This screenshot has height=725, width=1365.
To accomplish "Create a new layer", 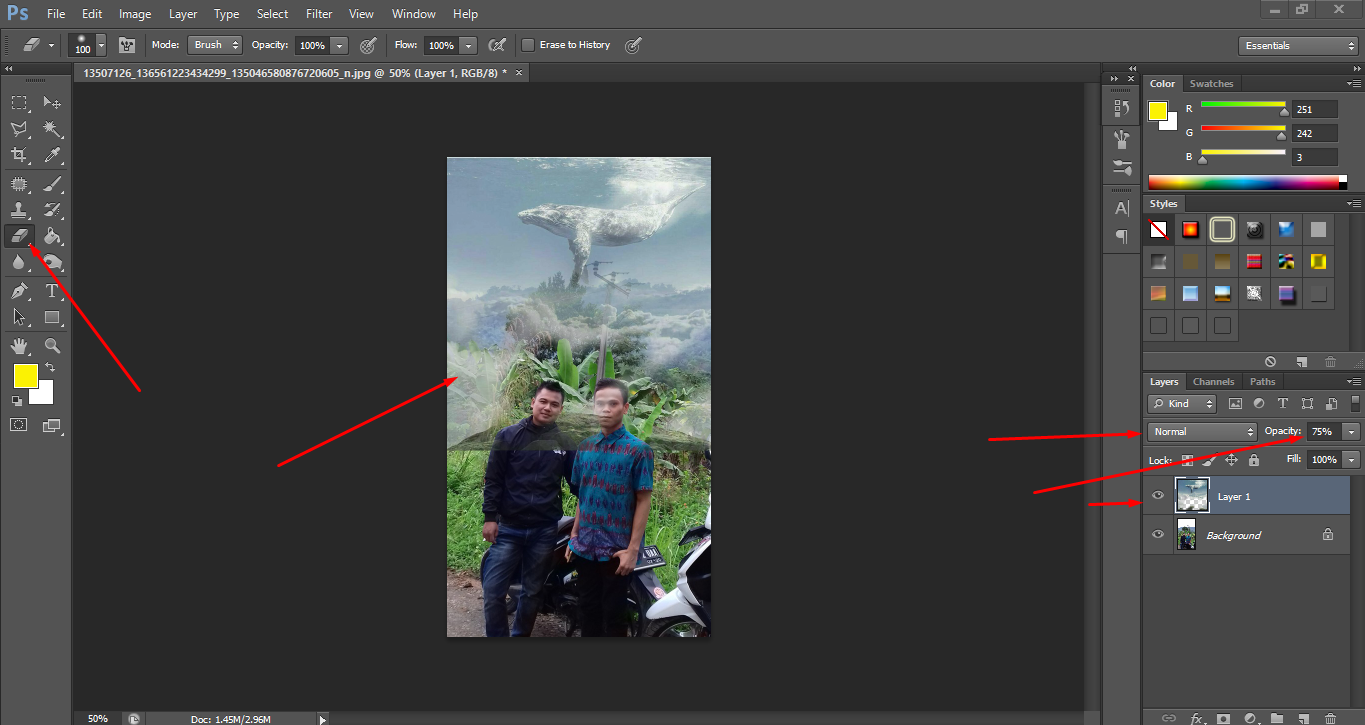I will tap(1303, 718).
